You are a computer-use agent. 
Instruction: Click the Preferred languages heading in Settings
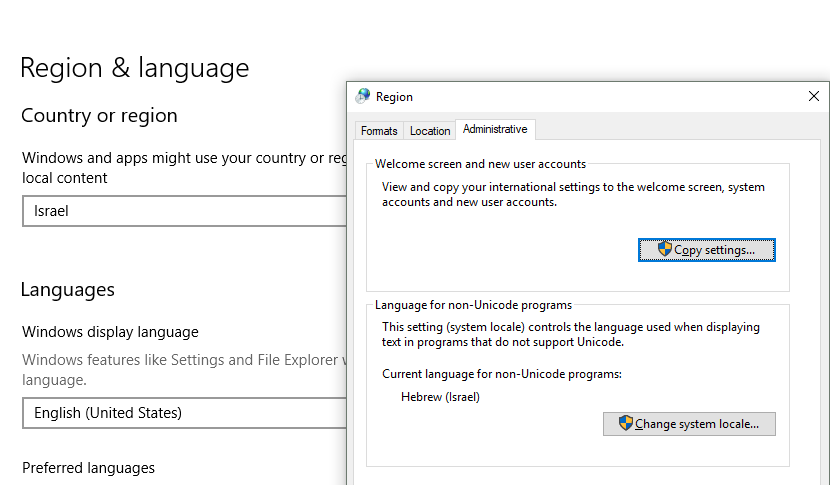(x=88, y=468)
